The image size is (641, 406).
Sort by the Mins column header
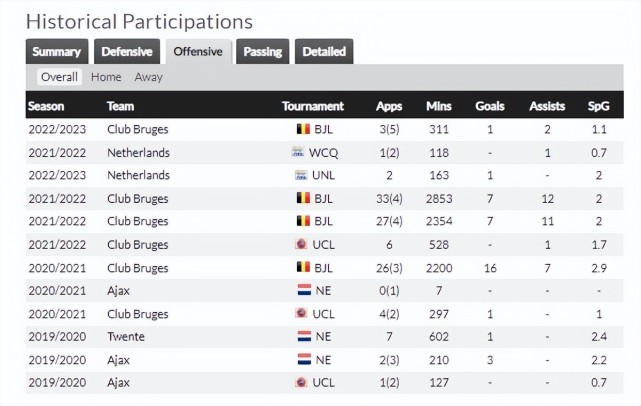(x=439, y=106)
